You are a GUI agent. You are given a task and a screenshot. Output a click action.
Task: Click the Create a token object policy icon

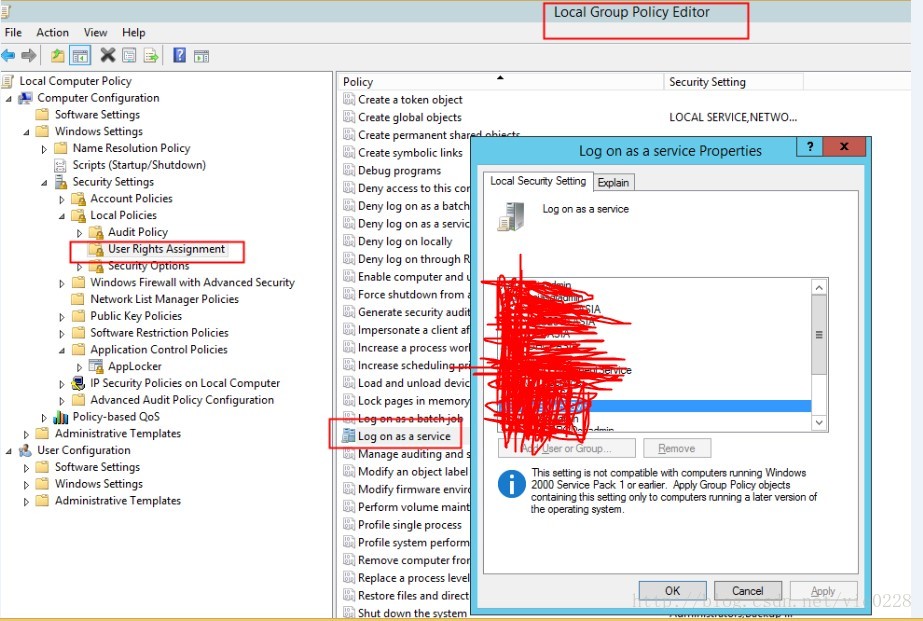coord(349,99)
